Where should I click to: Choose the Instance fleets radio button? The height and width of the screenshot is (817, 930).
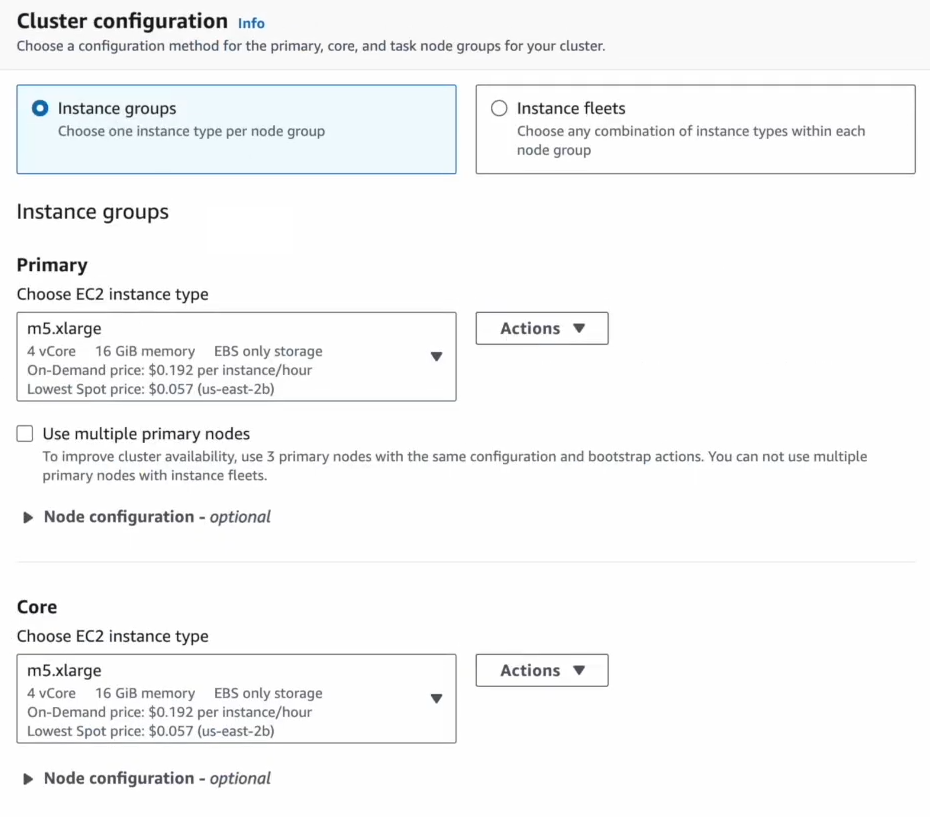click(499, 108)
